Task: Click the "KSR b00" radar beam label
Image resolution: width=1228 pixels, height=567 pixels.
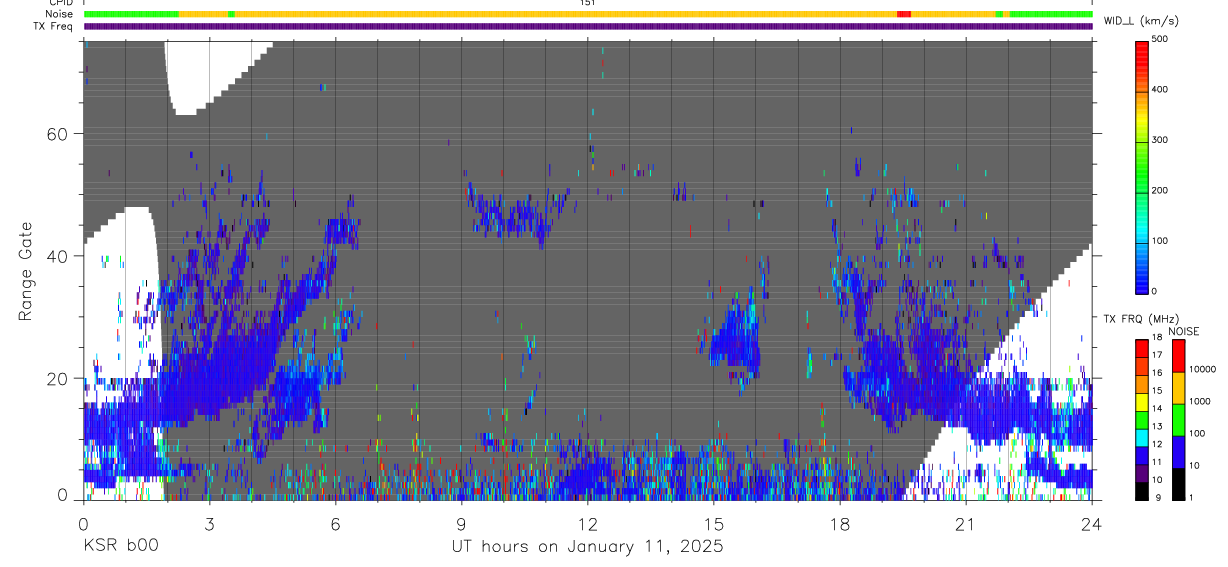Action: pos(121,547)
